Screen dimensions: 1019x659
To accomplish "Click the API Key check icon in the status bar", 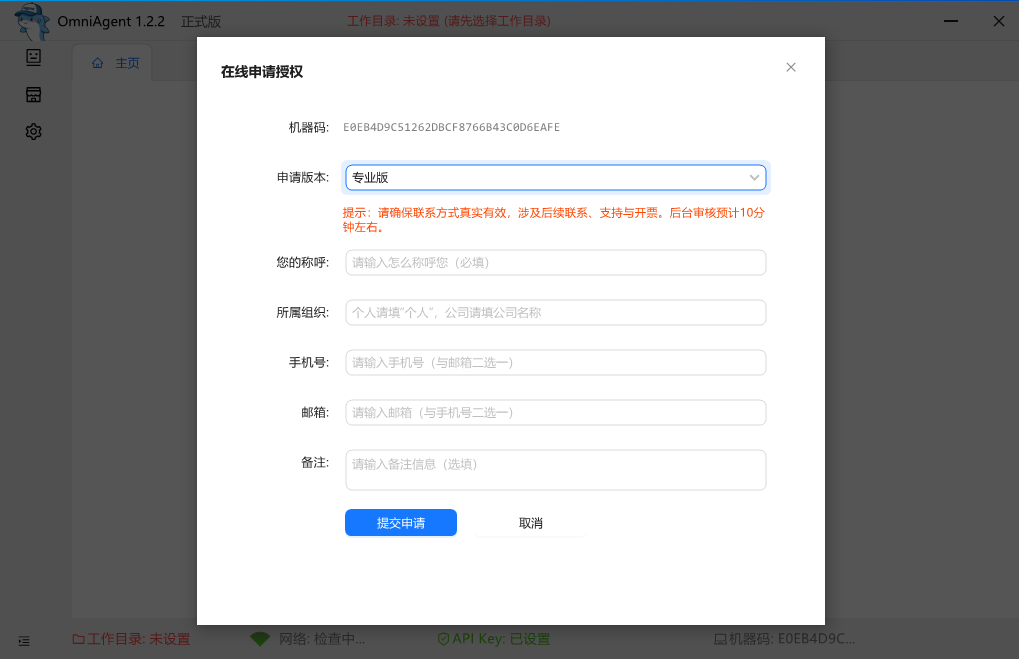I will click(x=442, y=638).
